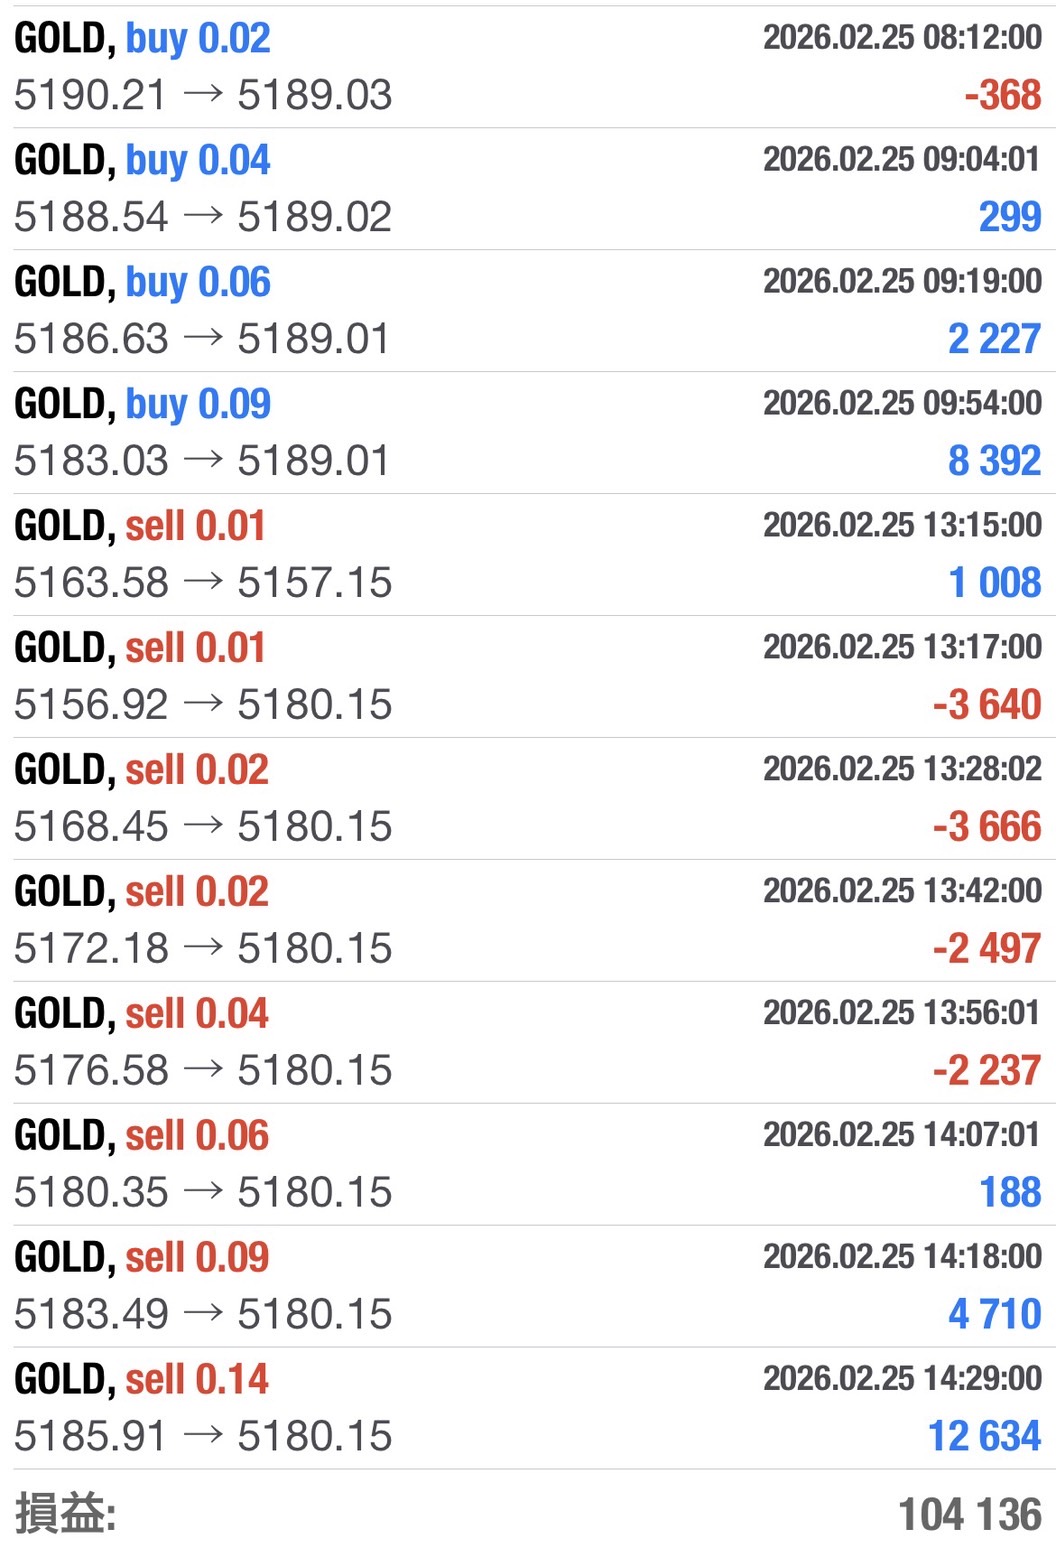
Task: Select the sell 0.01 trade opened at 5163.58
Action: pyautogui.click(x=140, y=527)
